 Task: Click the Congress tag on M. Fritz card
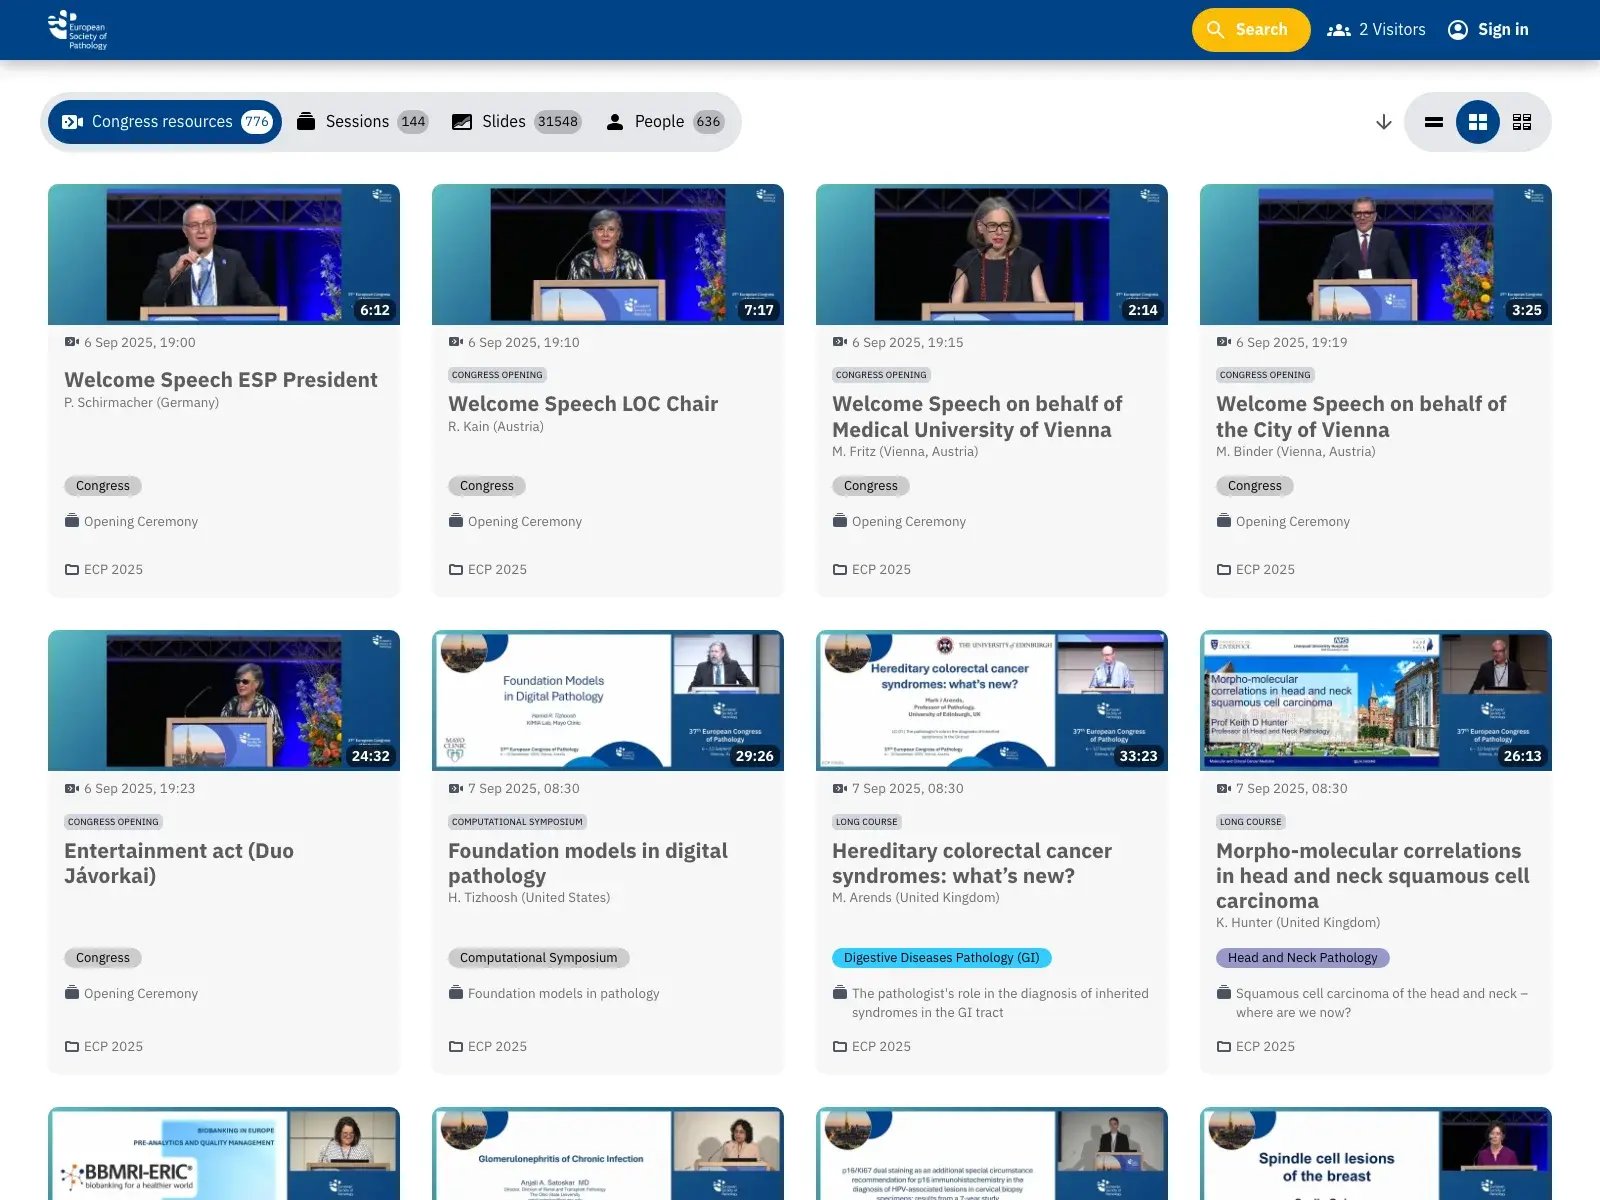871,486
